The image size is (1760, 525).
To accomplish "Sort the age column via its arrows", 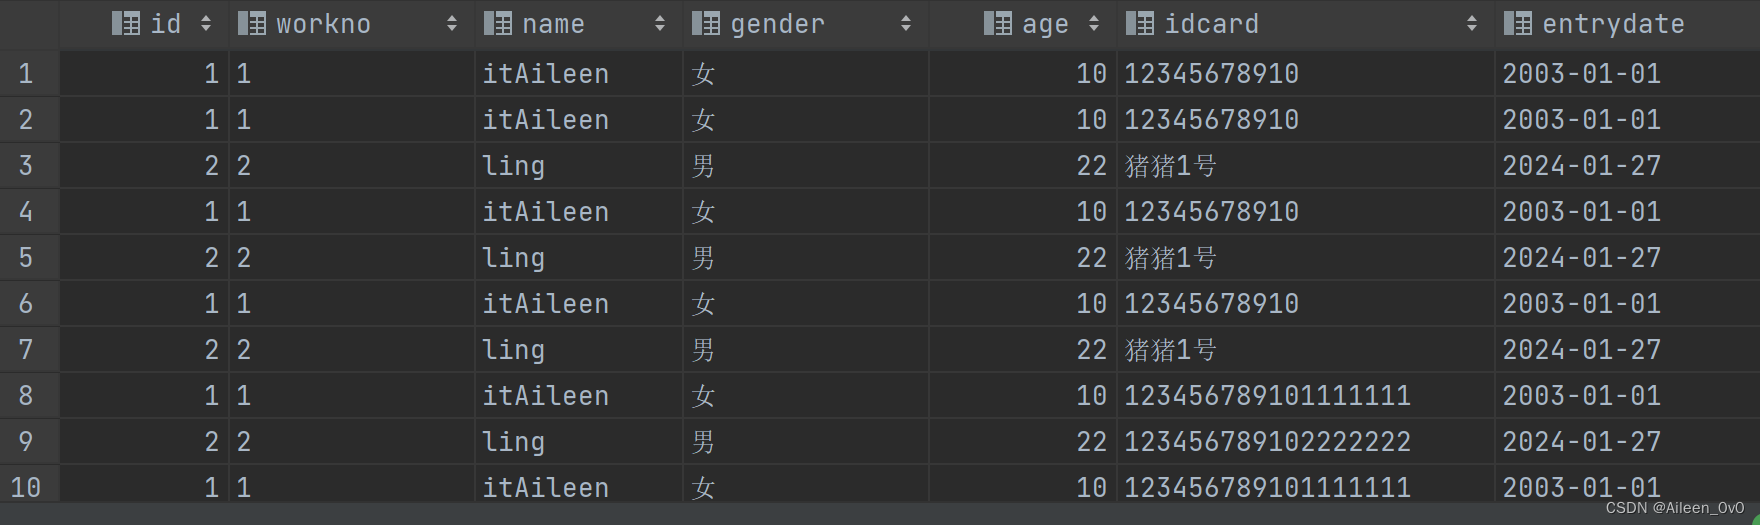I will tap(1094, 24).
